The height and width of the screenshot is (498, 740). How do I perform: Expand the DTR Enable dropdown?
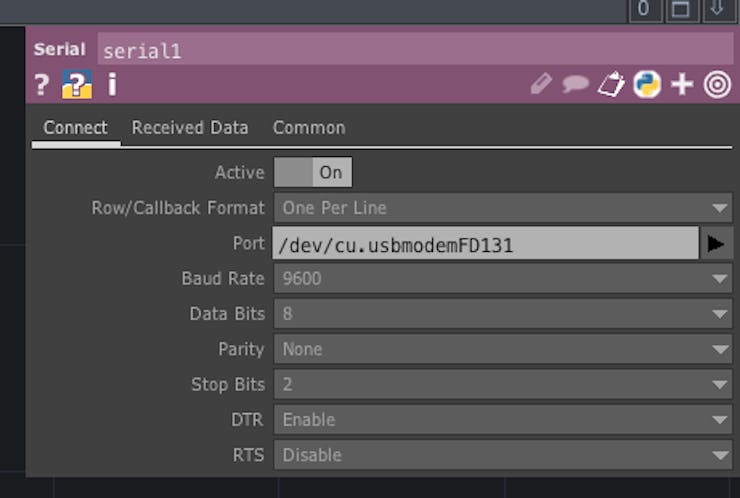[x=503, y=419]
